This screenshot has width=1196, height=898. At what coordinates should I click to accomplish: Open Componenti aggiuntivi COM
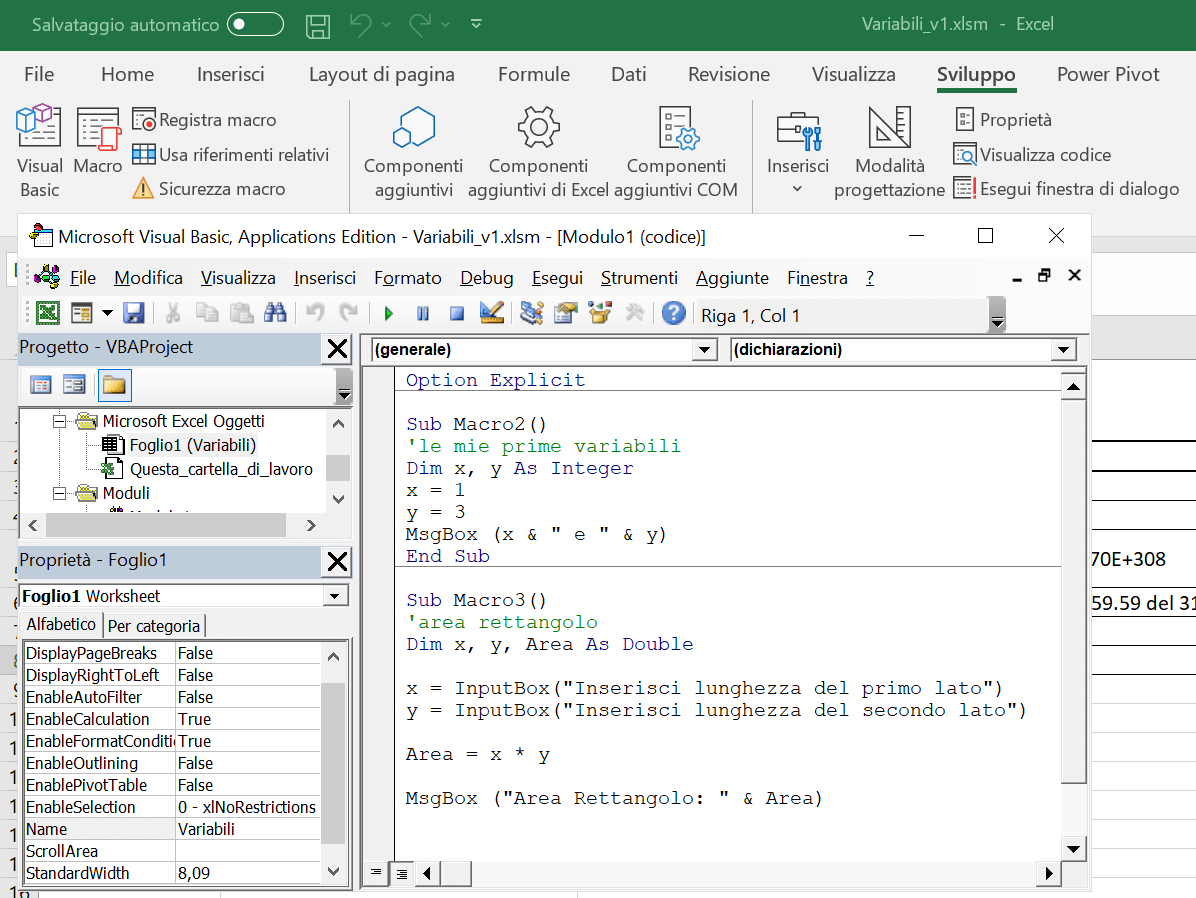point(677,151)
